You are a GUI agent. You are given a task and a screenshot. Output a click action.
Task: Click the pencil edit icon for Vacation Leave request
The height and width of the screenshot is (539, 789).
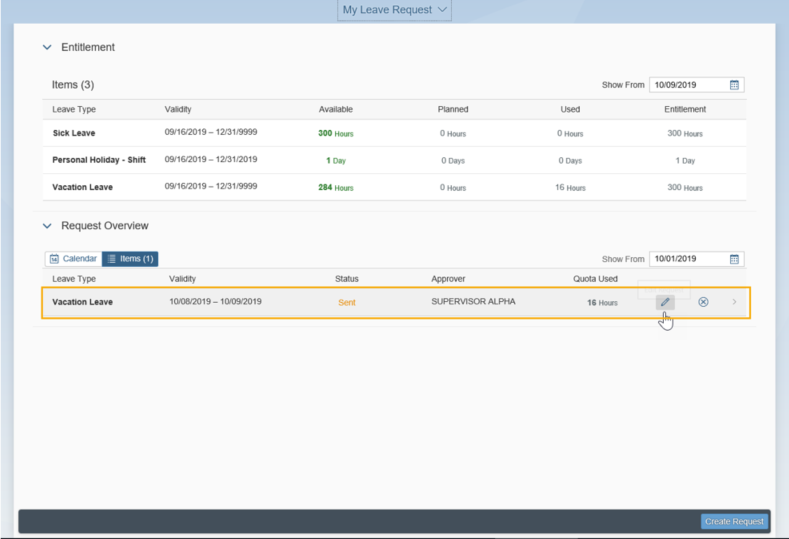click(665, 302)
